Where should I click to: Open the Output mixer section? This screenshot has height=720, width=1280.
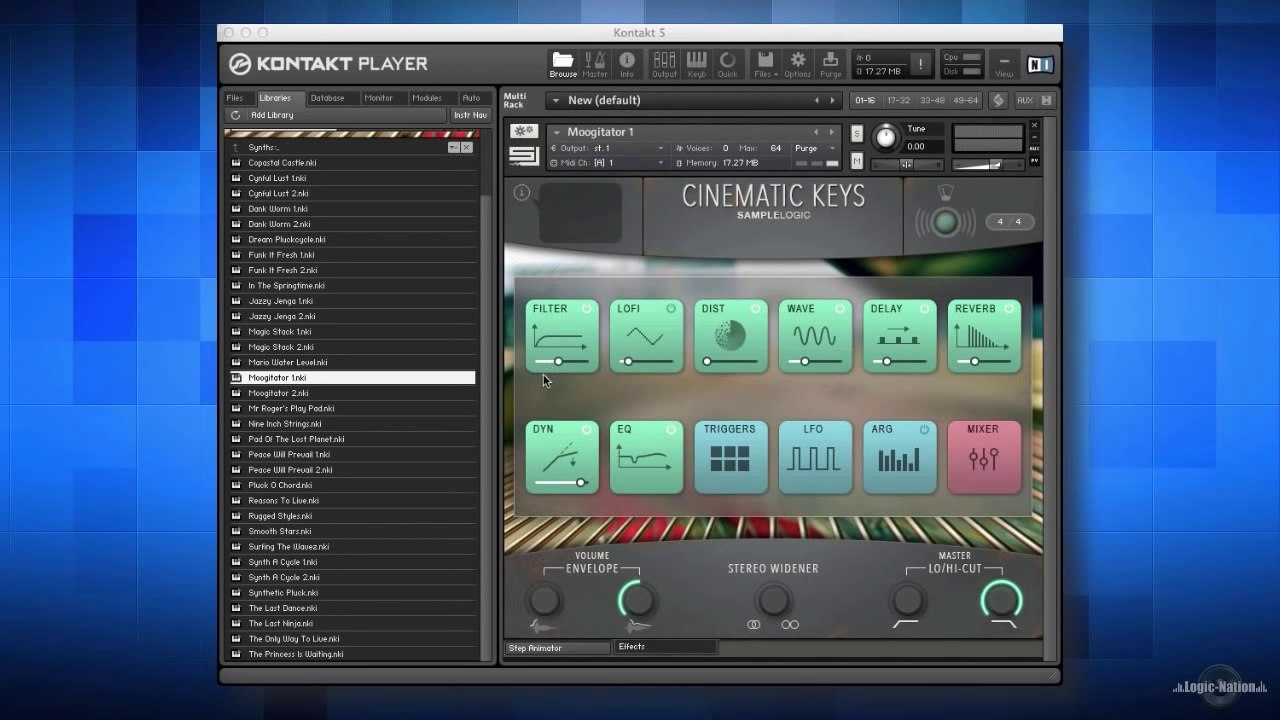point(664,64)
